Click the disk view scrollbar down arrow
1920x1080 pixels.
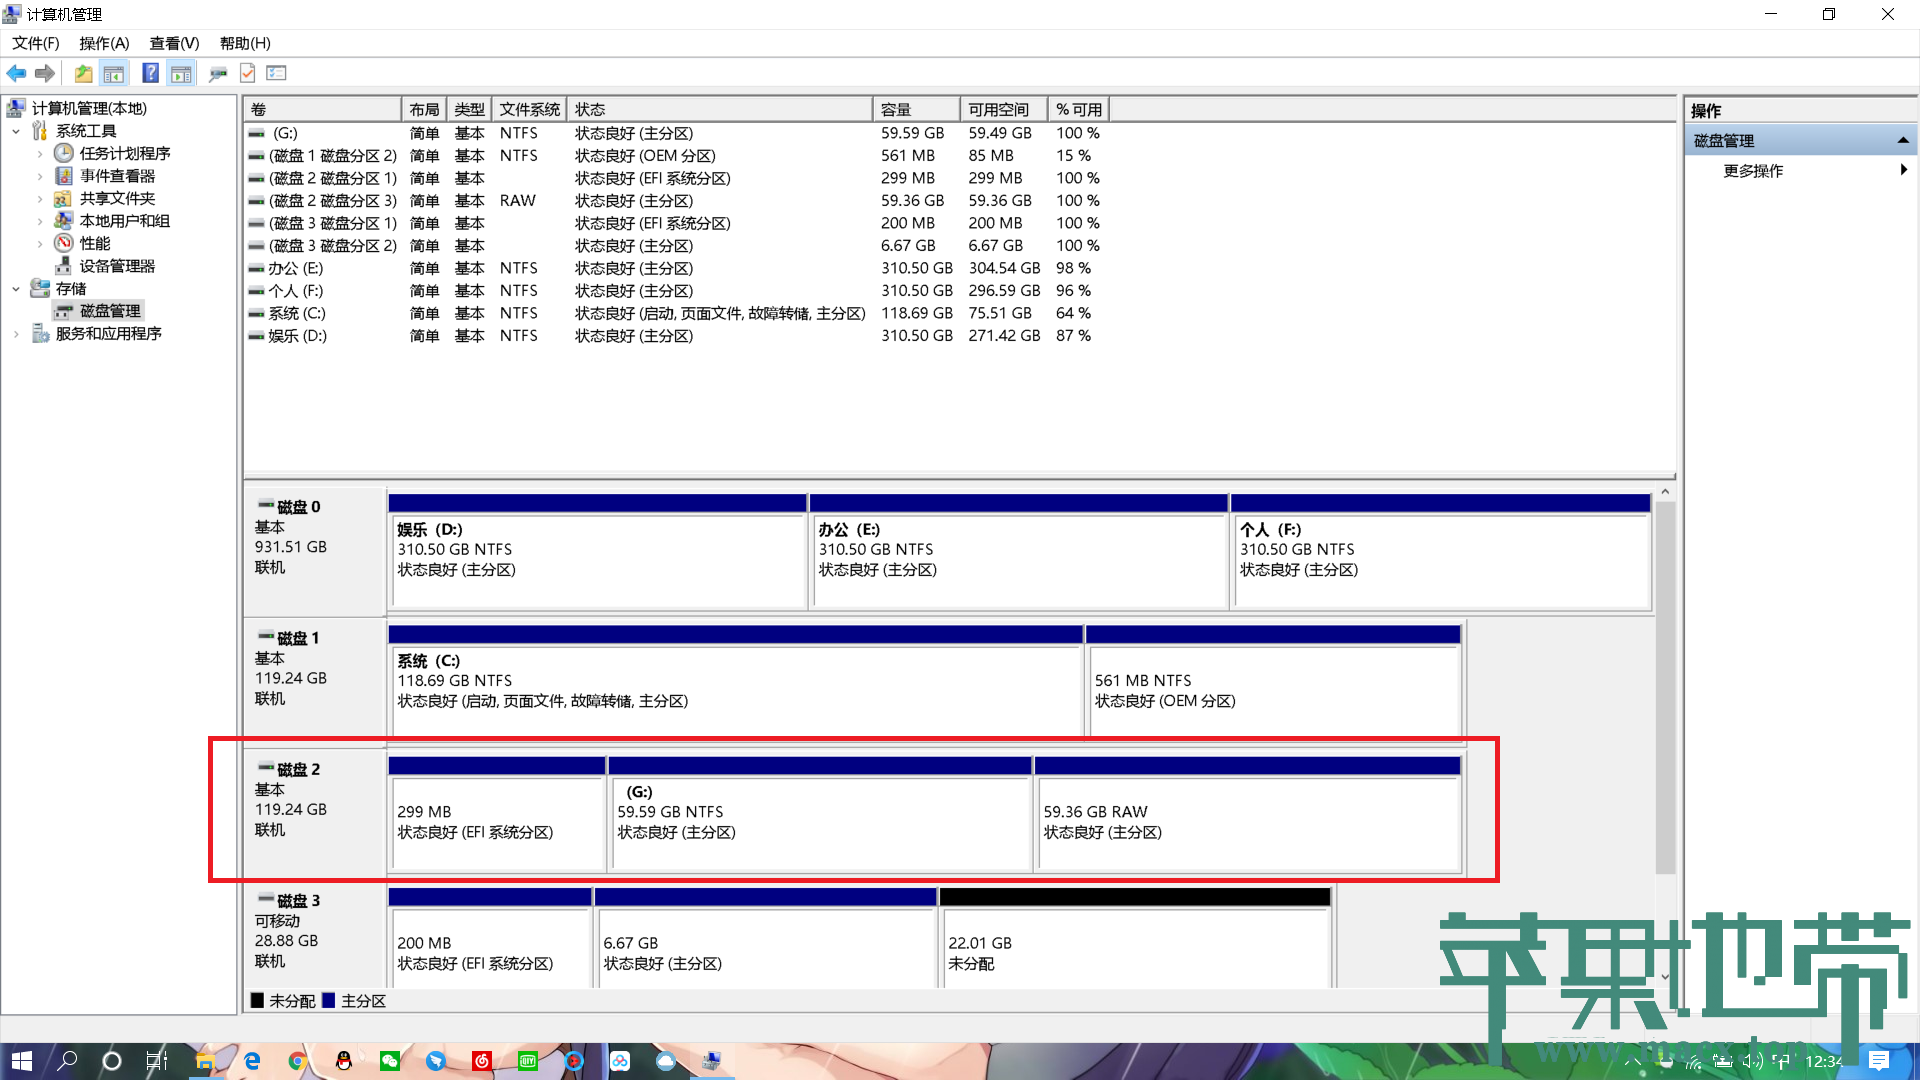coord(1665,977)
